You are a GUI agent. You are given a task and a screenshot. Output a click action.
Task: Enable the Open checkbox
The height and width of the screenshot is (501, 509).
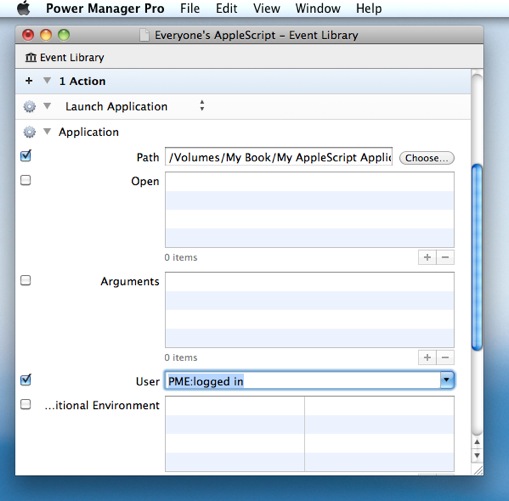26,180
